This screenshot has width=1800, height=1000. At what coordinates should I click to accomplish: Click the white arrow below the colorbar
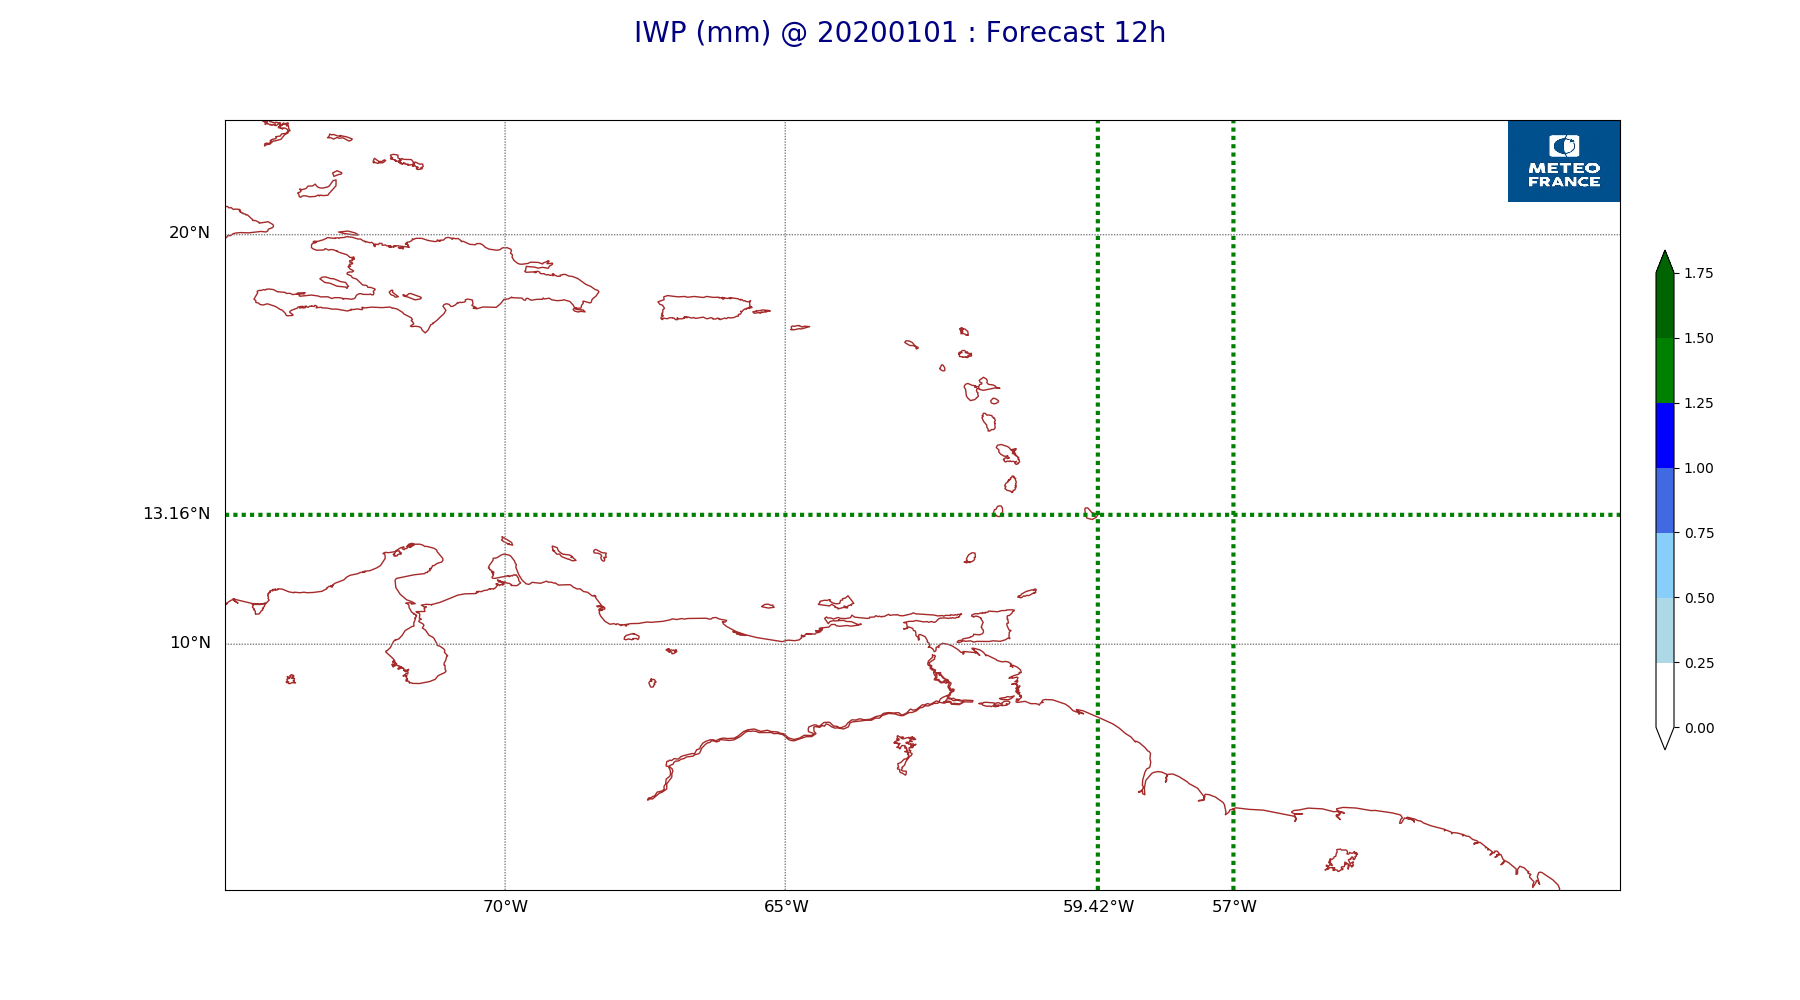1664,738
